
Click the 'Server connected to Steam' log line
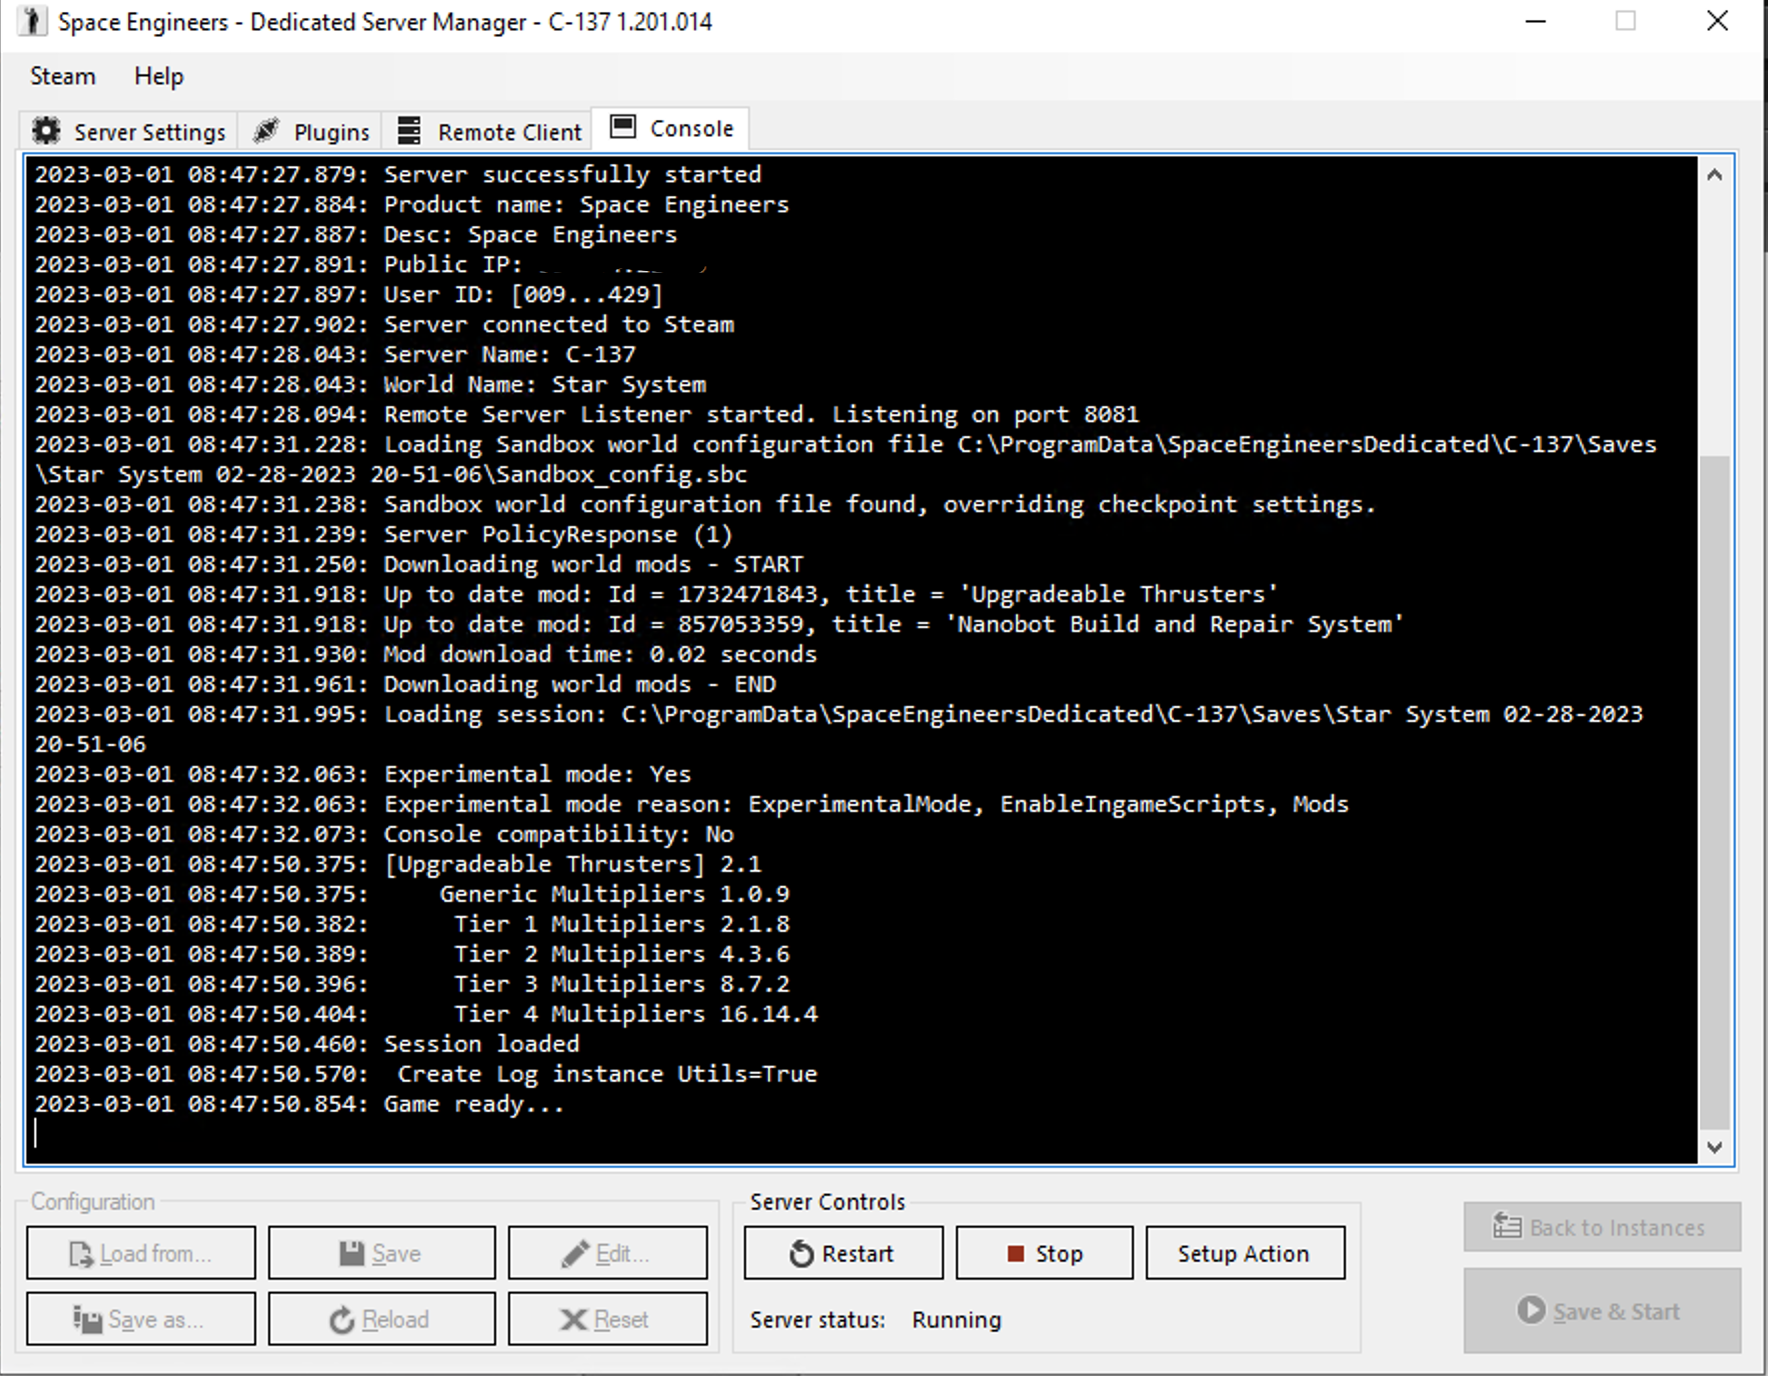click(x=384, y=324)
